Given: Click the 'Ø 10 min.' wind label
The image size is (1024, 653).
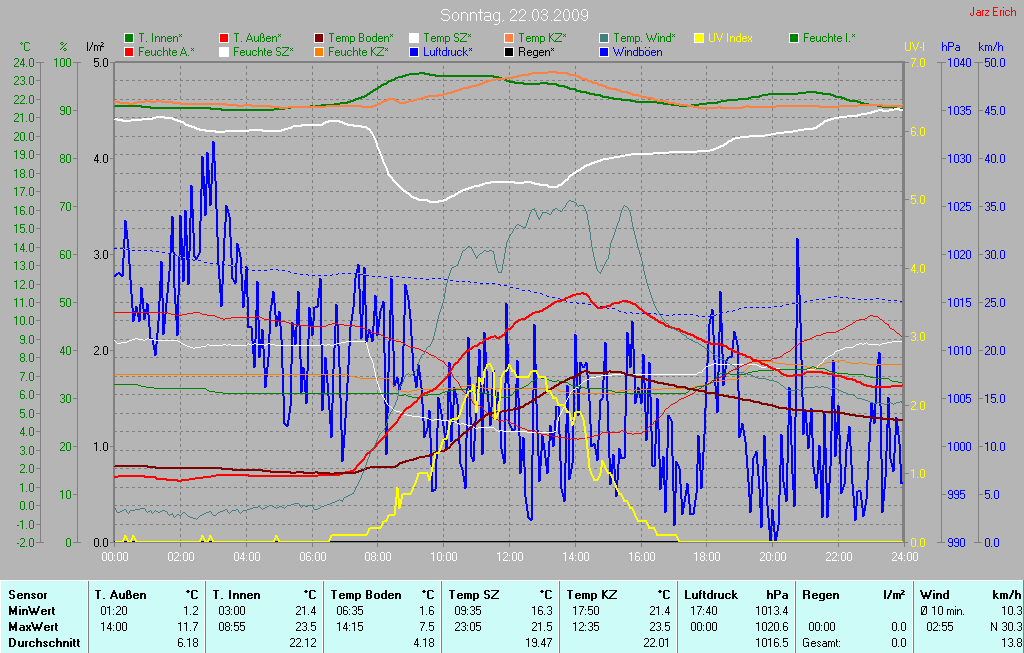Looking at the screenshot, I should click(x=942, y=611).
